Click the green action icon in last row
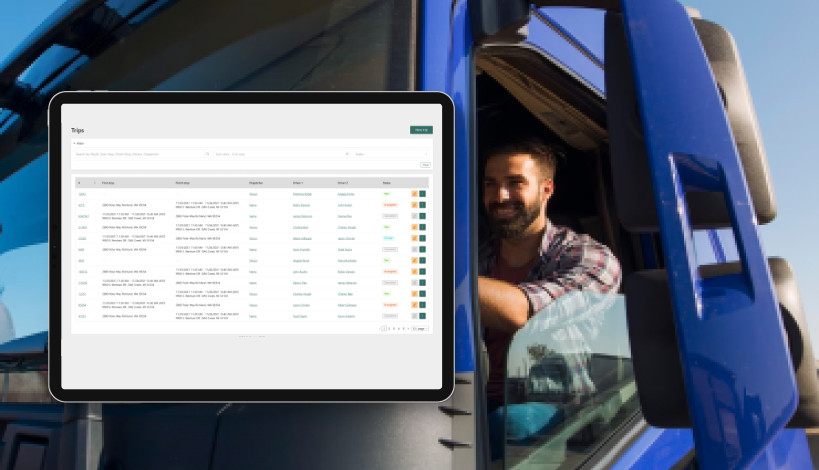 click(x=423, y=316)
